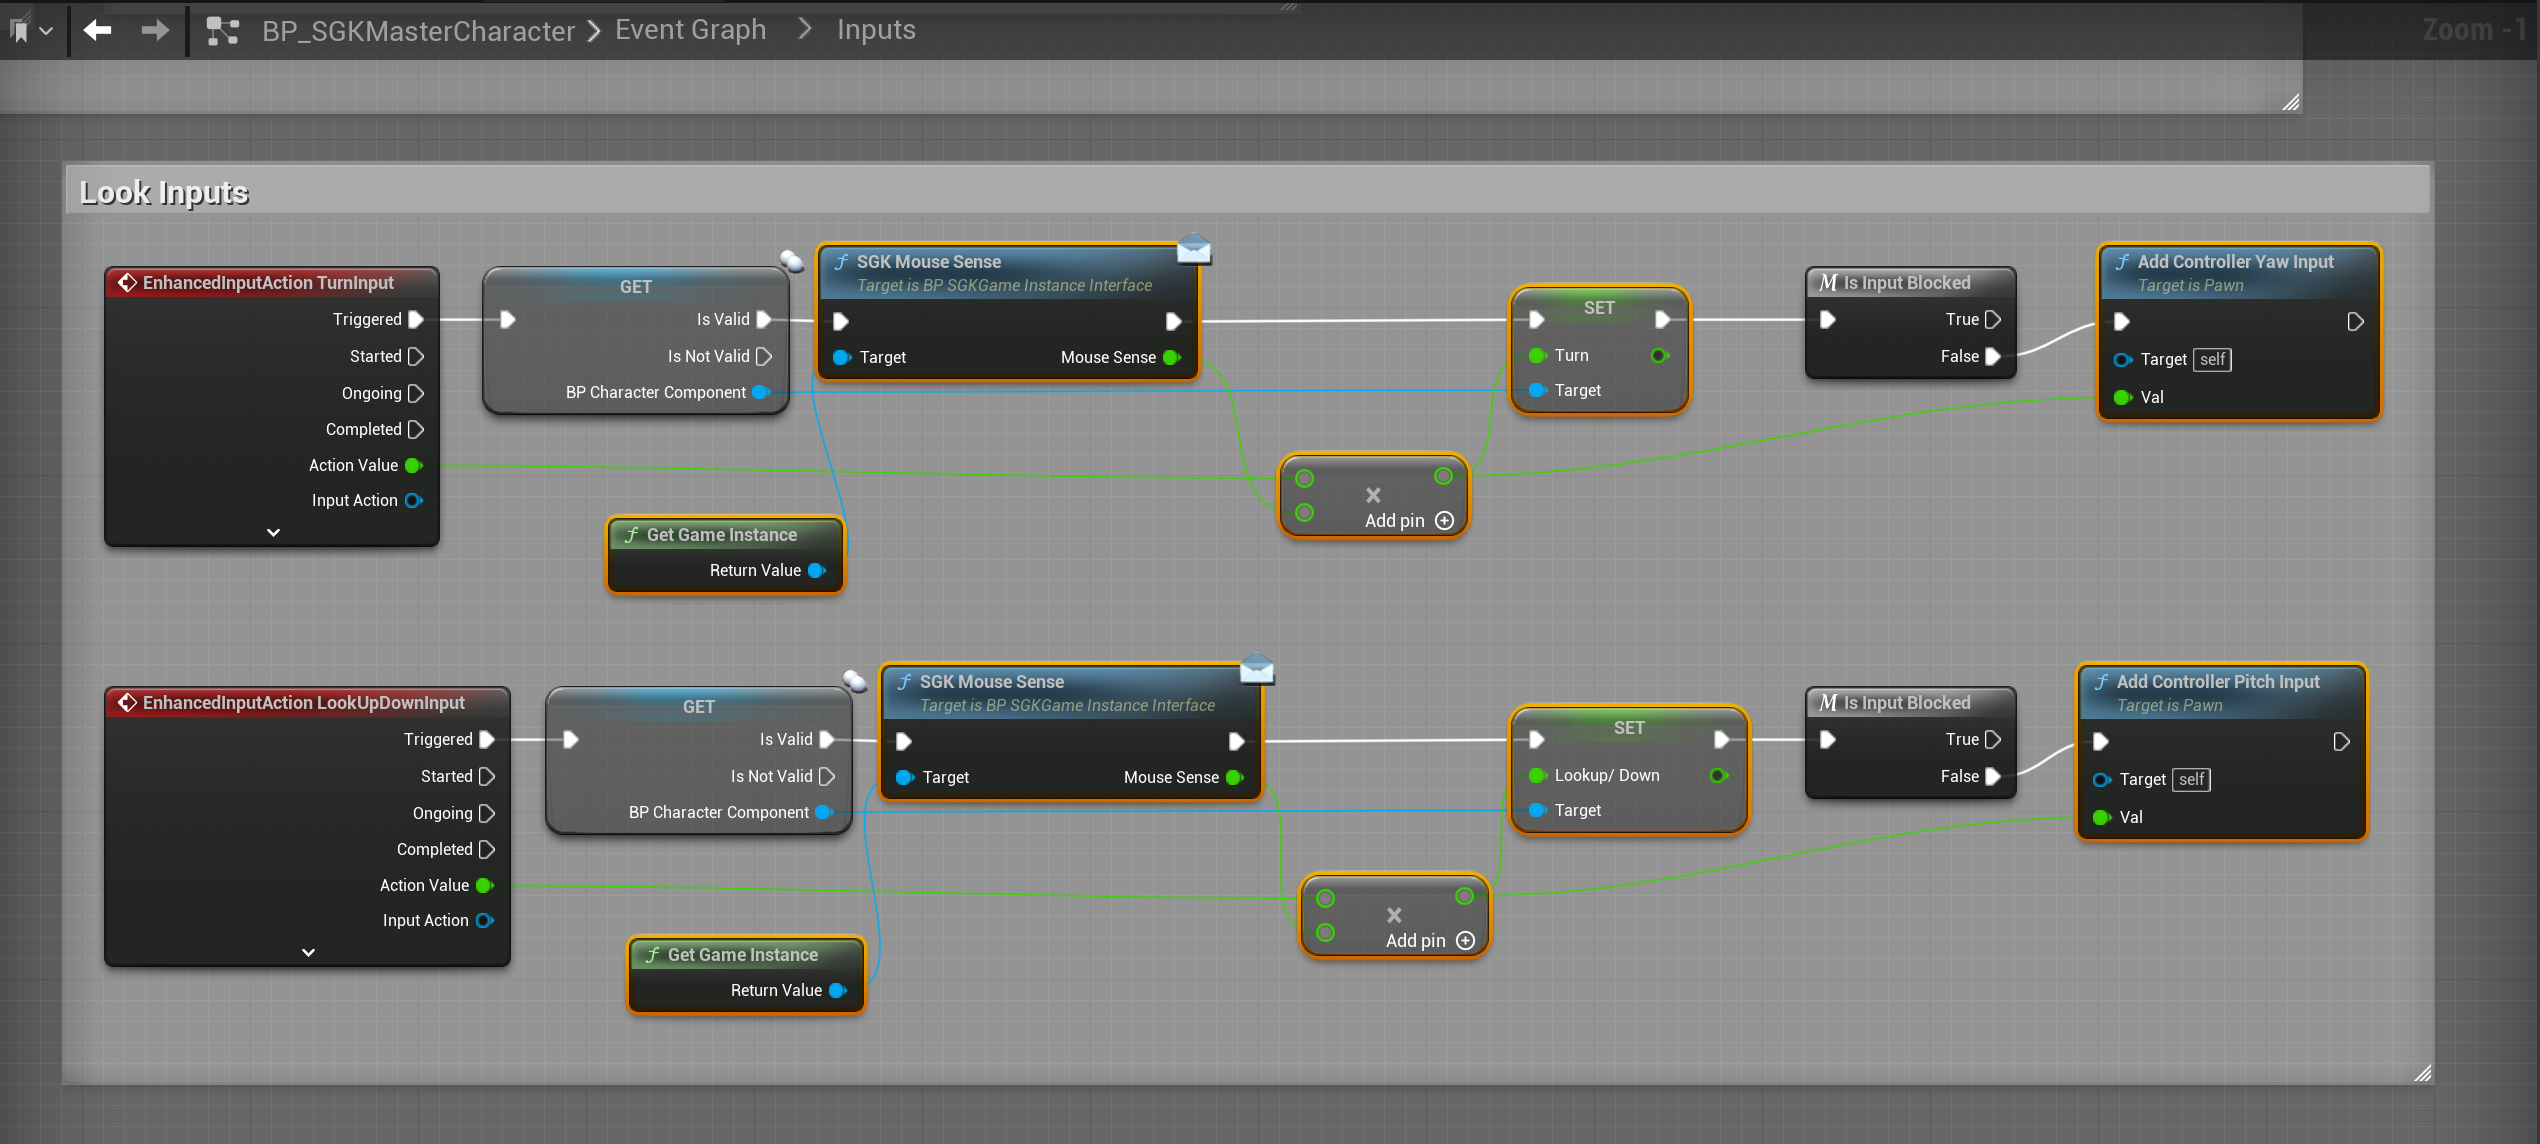Click Action Value pin on LookUpDownInput
This screenshot has height=1144, width=2540.
[485, 885]
